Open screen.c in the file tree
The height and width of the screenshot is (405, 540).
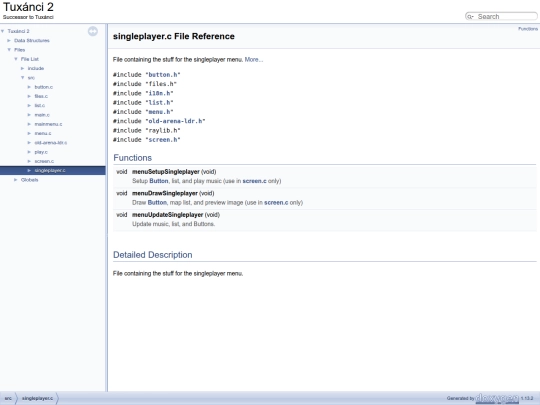[x=44, y=161]
